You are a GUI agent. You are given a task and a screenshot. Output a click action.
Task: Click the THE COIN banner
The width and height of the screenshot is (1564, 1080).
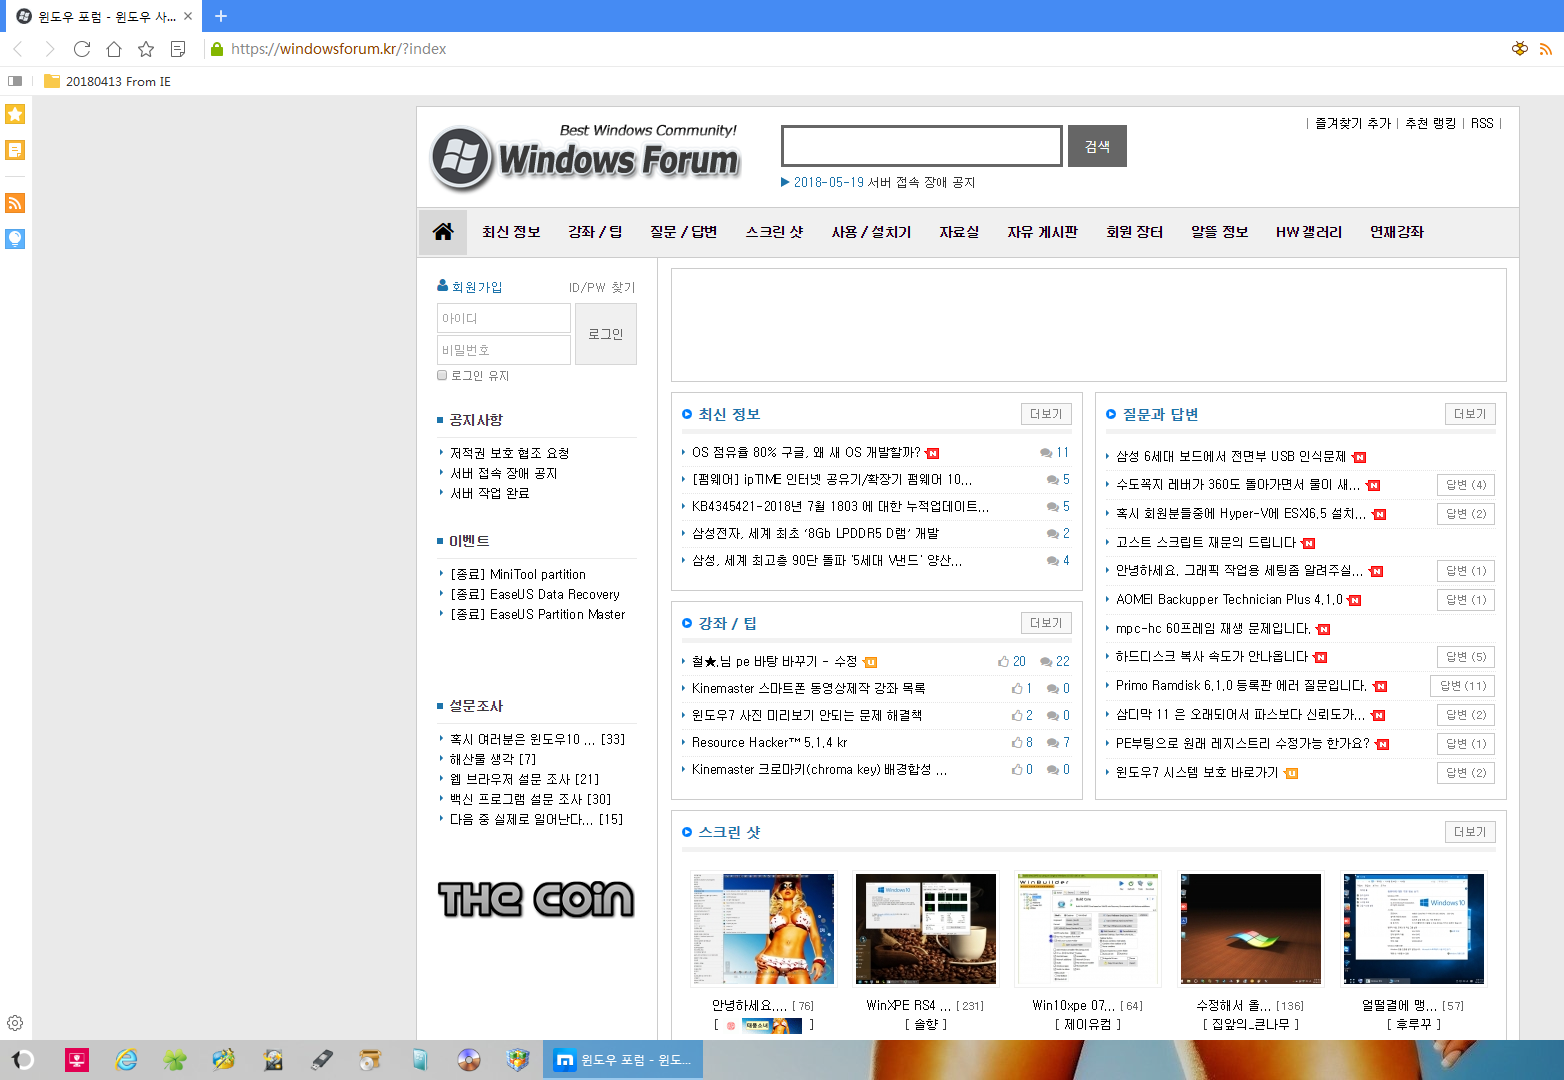click(536, 900)
